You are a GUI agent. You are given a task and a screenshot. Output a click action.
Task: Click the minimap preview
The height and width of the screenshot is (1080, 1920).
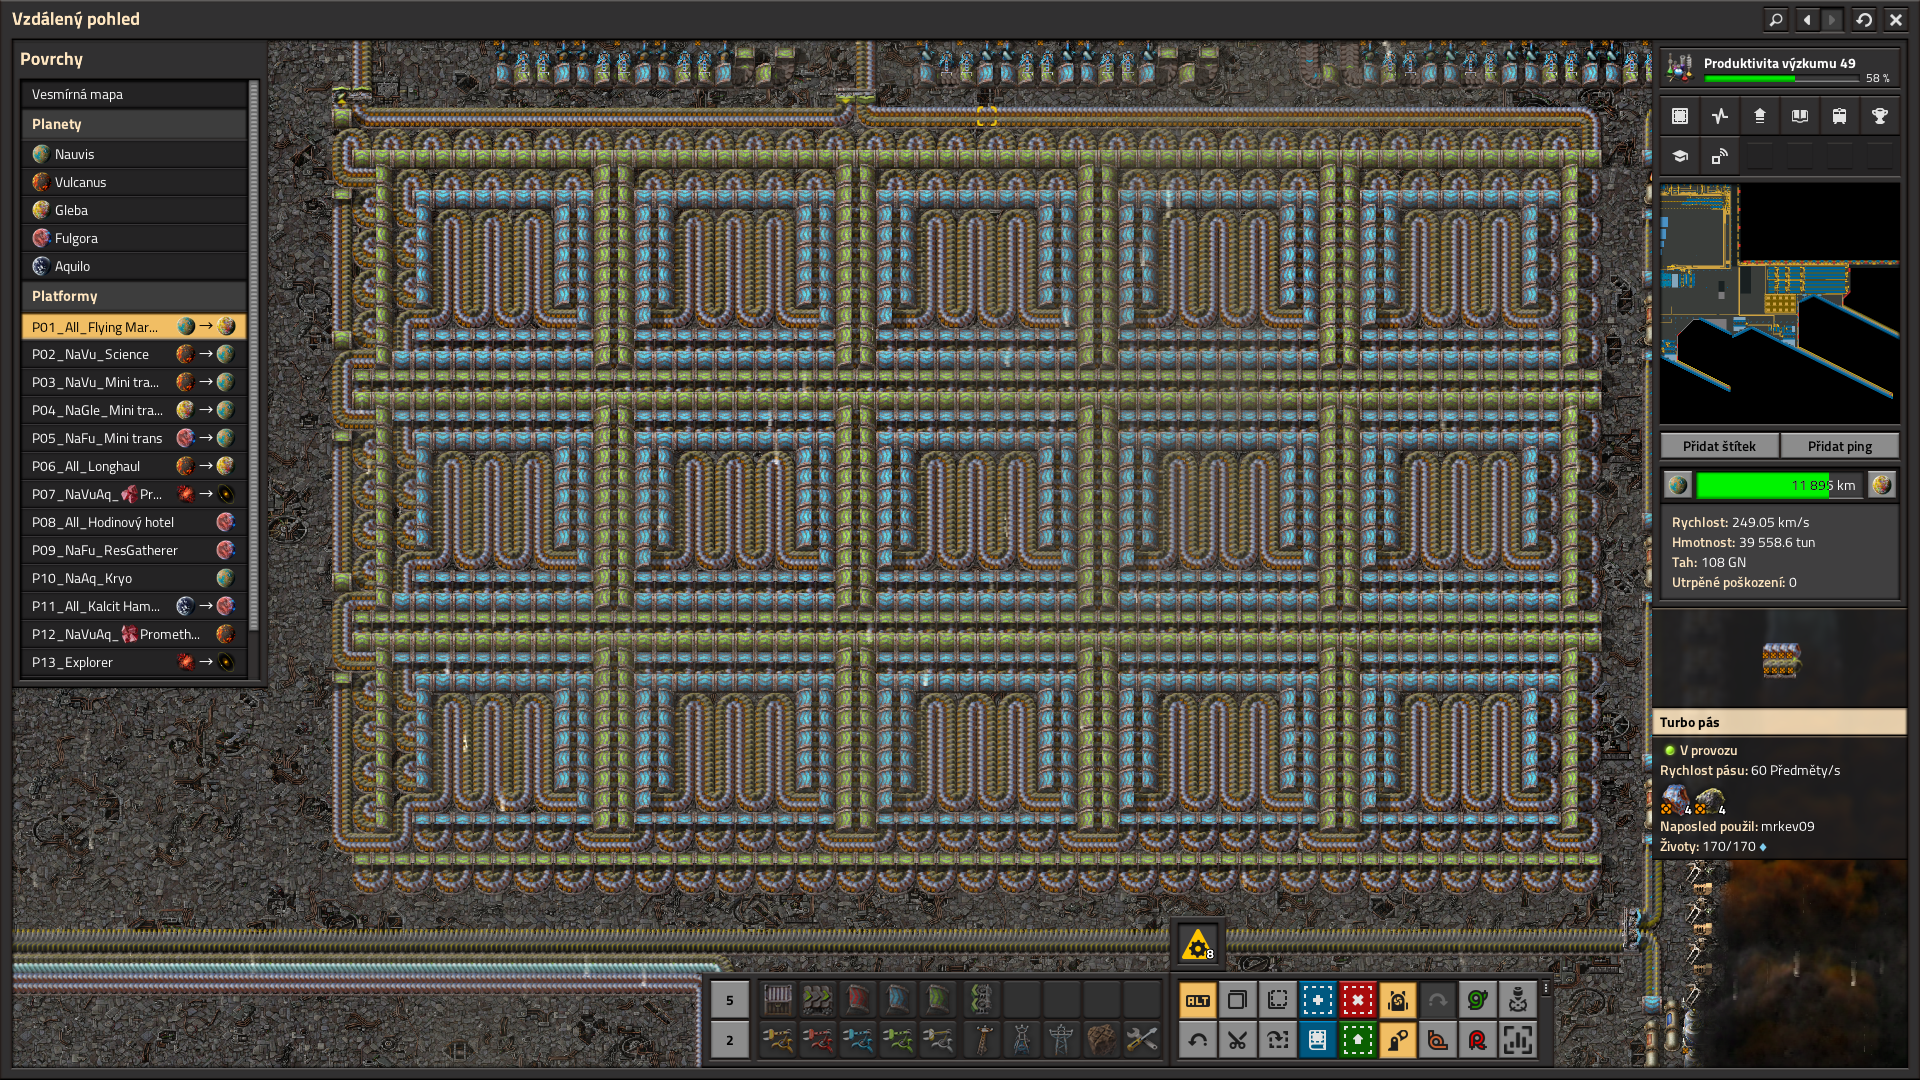[x=1779, y=302]
